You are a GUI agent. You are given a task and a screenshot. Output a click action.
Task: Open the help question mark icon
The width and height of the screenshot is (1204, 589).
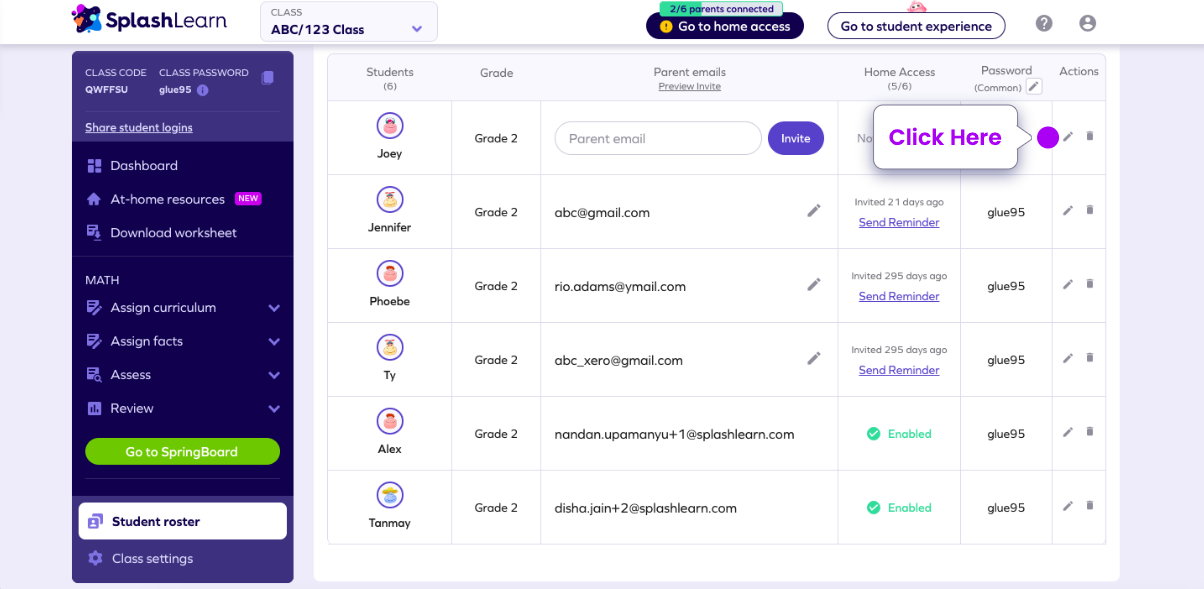1043,22
